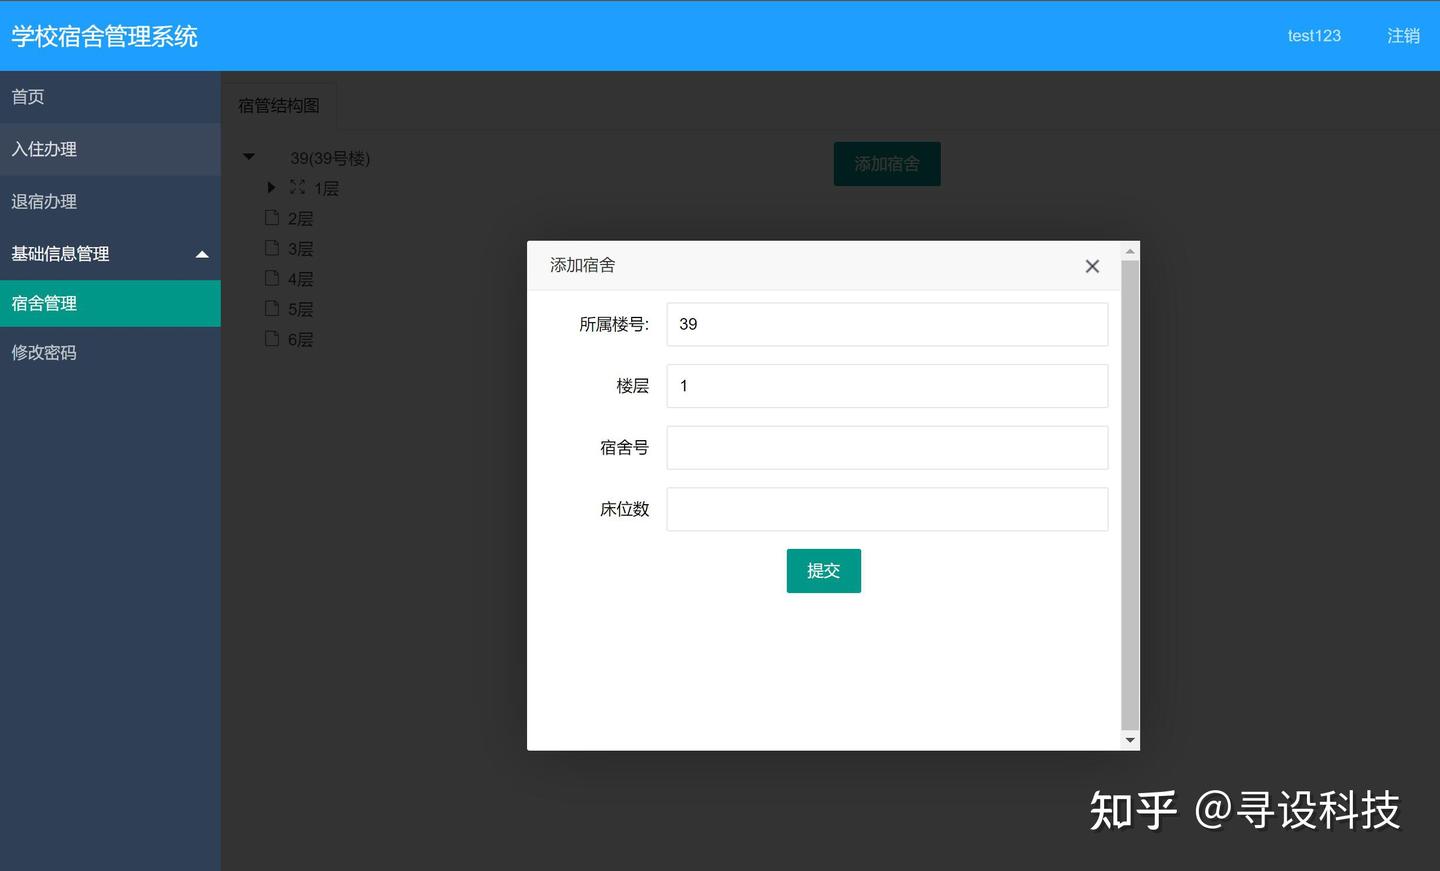Open 首页 from the sidebar

click(x=27, y=96)
